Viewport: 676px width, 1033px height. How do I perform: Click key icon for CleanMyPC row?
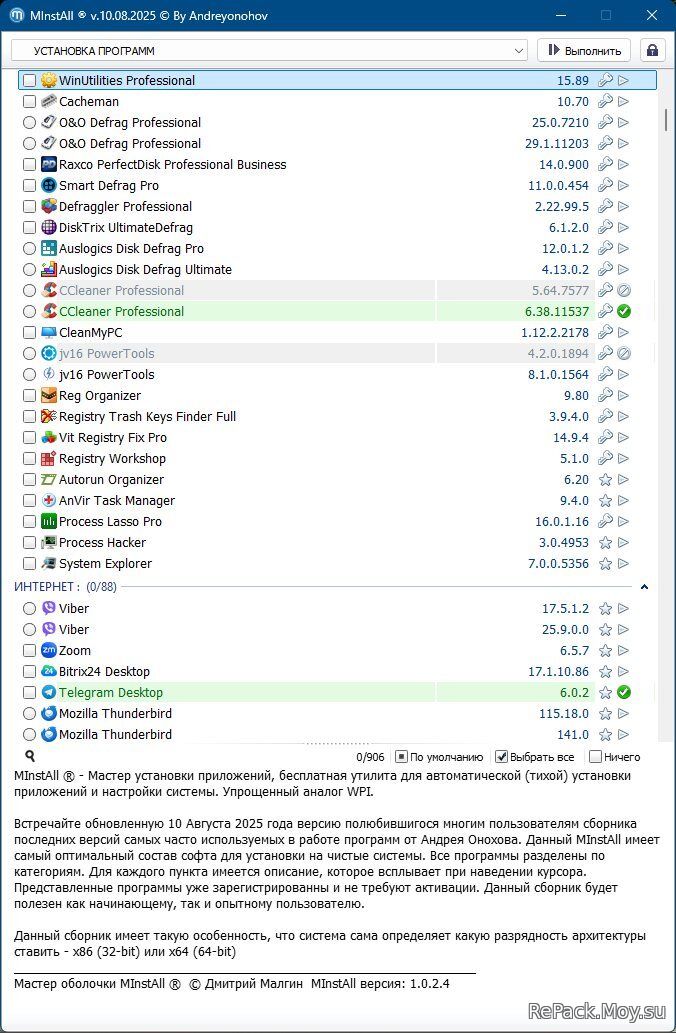click(x=605, y=333)
